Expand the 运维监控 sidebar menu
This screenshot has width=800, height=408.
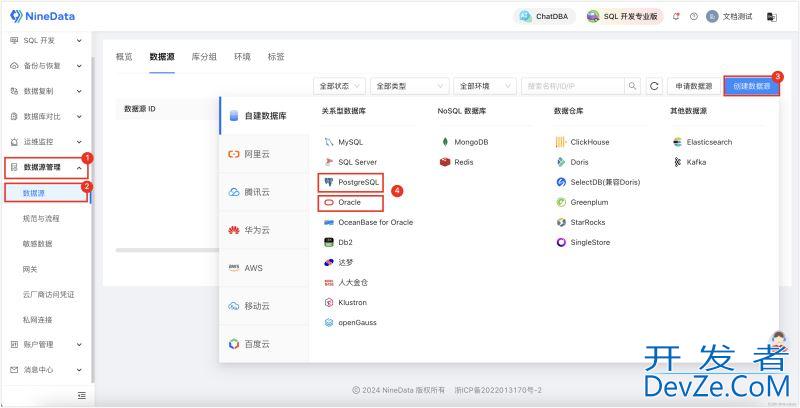coord(46,142)
